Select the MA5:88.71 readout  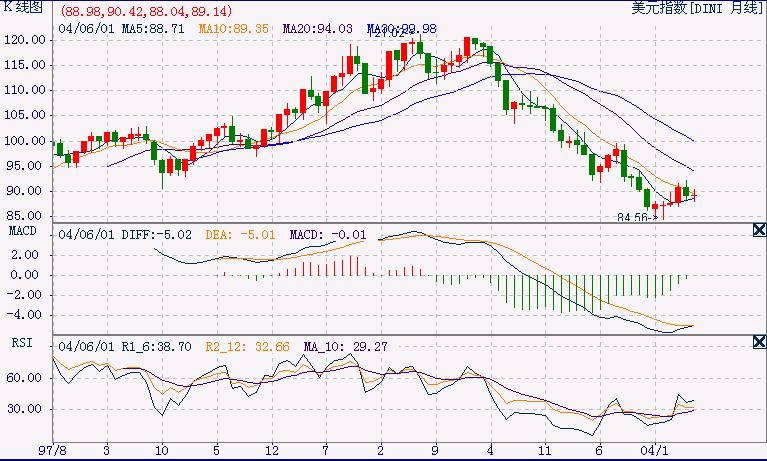(153, 29)
